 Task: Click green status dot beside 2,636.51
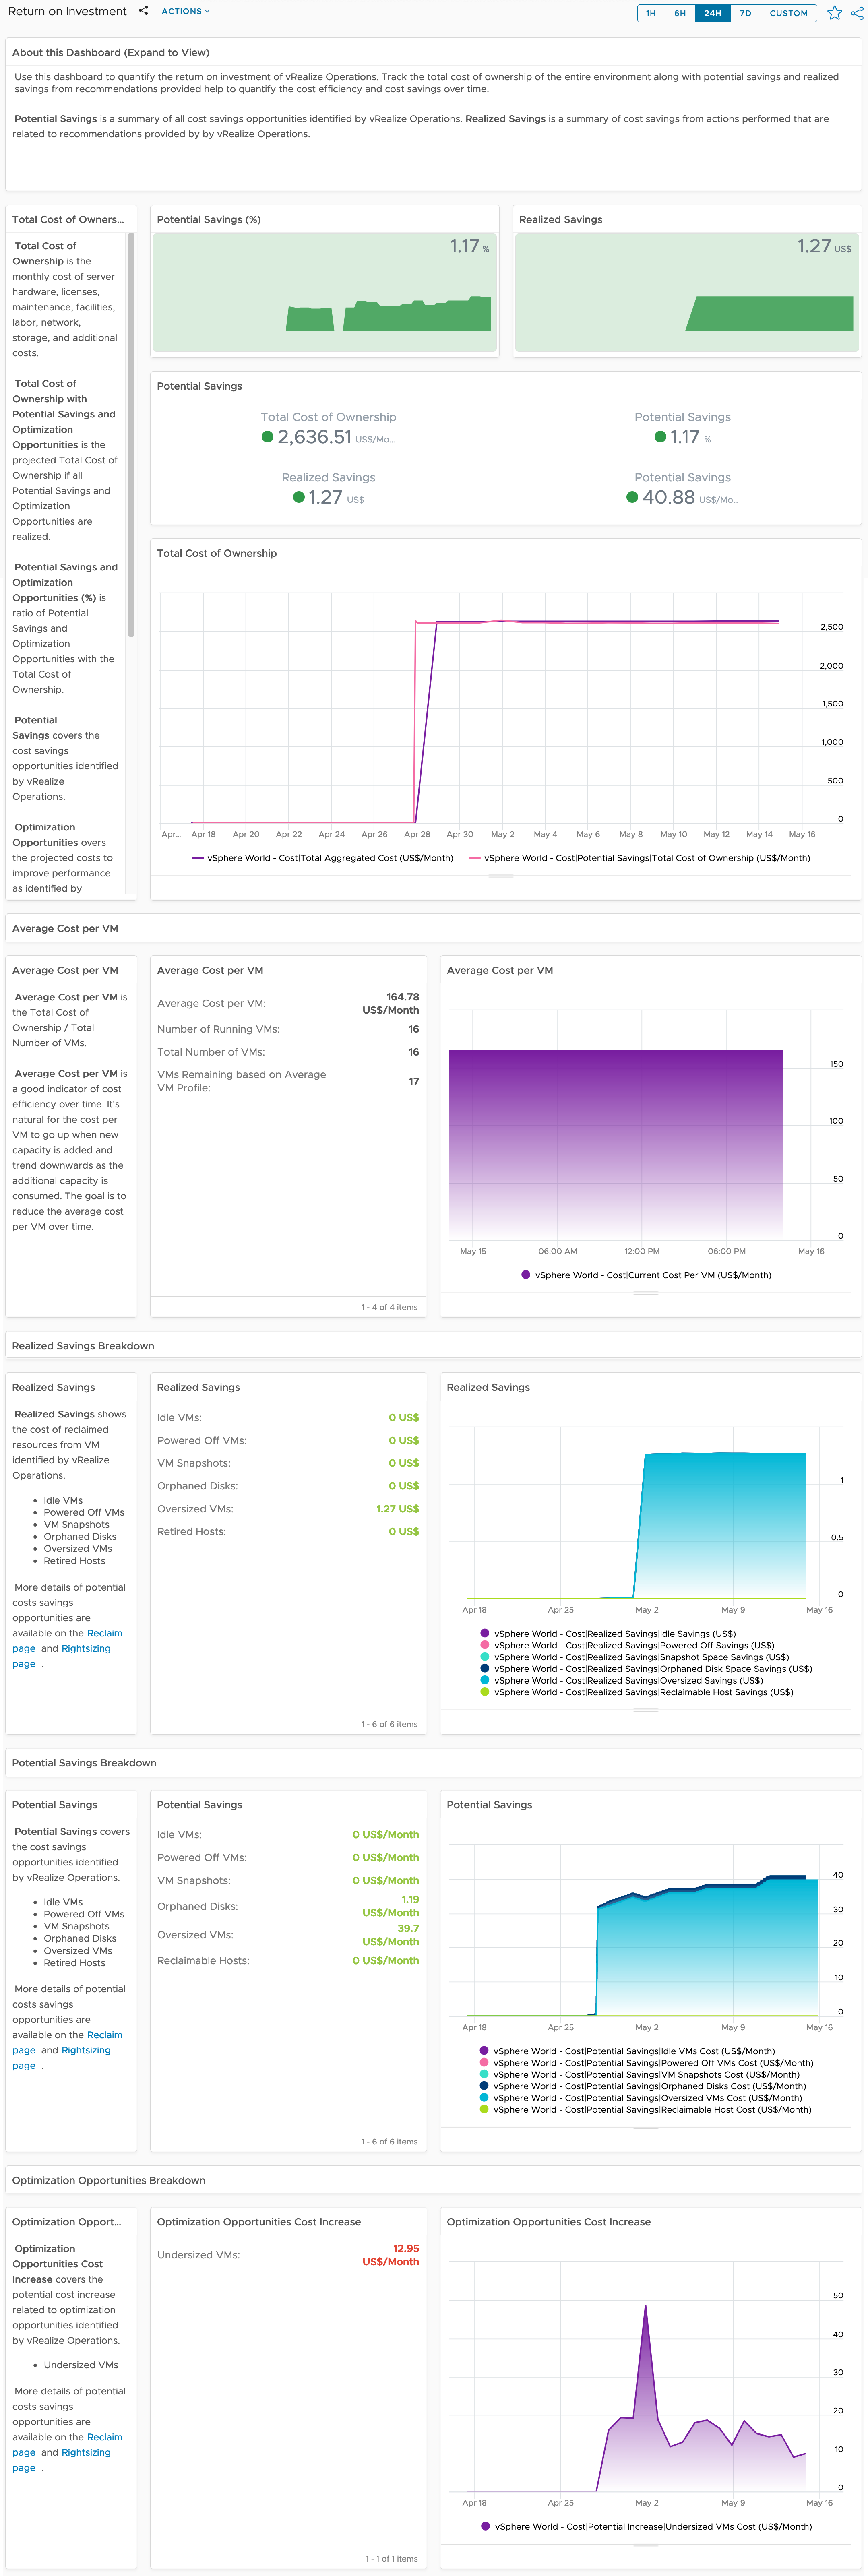click(x=267, y=437)
